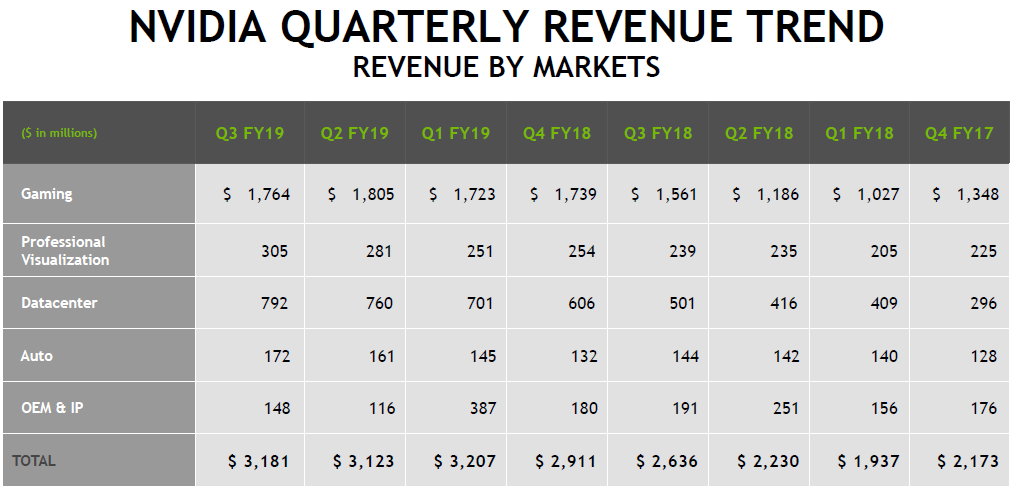Select the TOTAL row label
Viewport: 1012px width, 488px height.
tap(34, 461)
